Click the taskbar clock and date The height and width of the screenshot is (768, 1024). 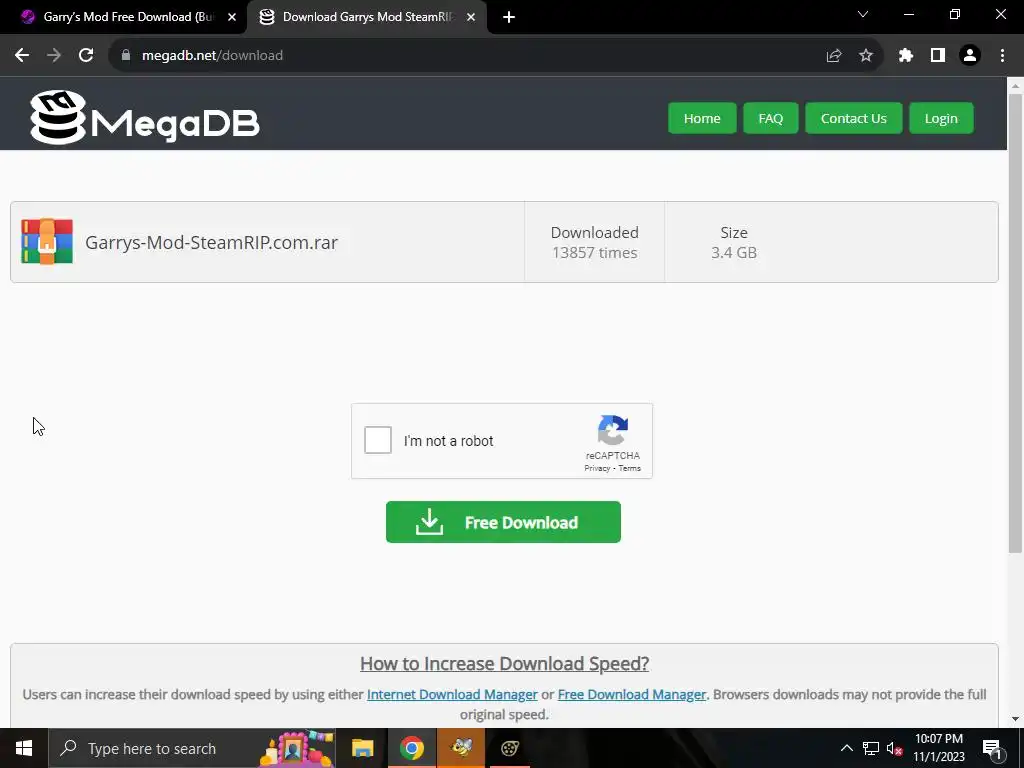938,748
